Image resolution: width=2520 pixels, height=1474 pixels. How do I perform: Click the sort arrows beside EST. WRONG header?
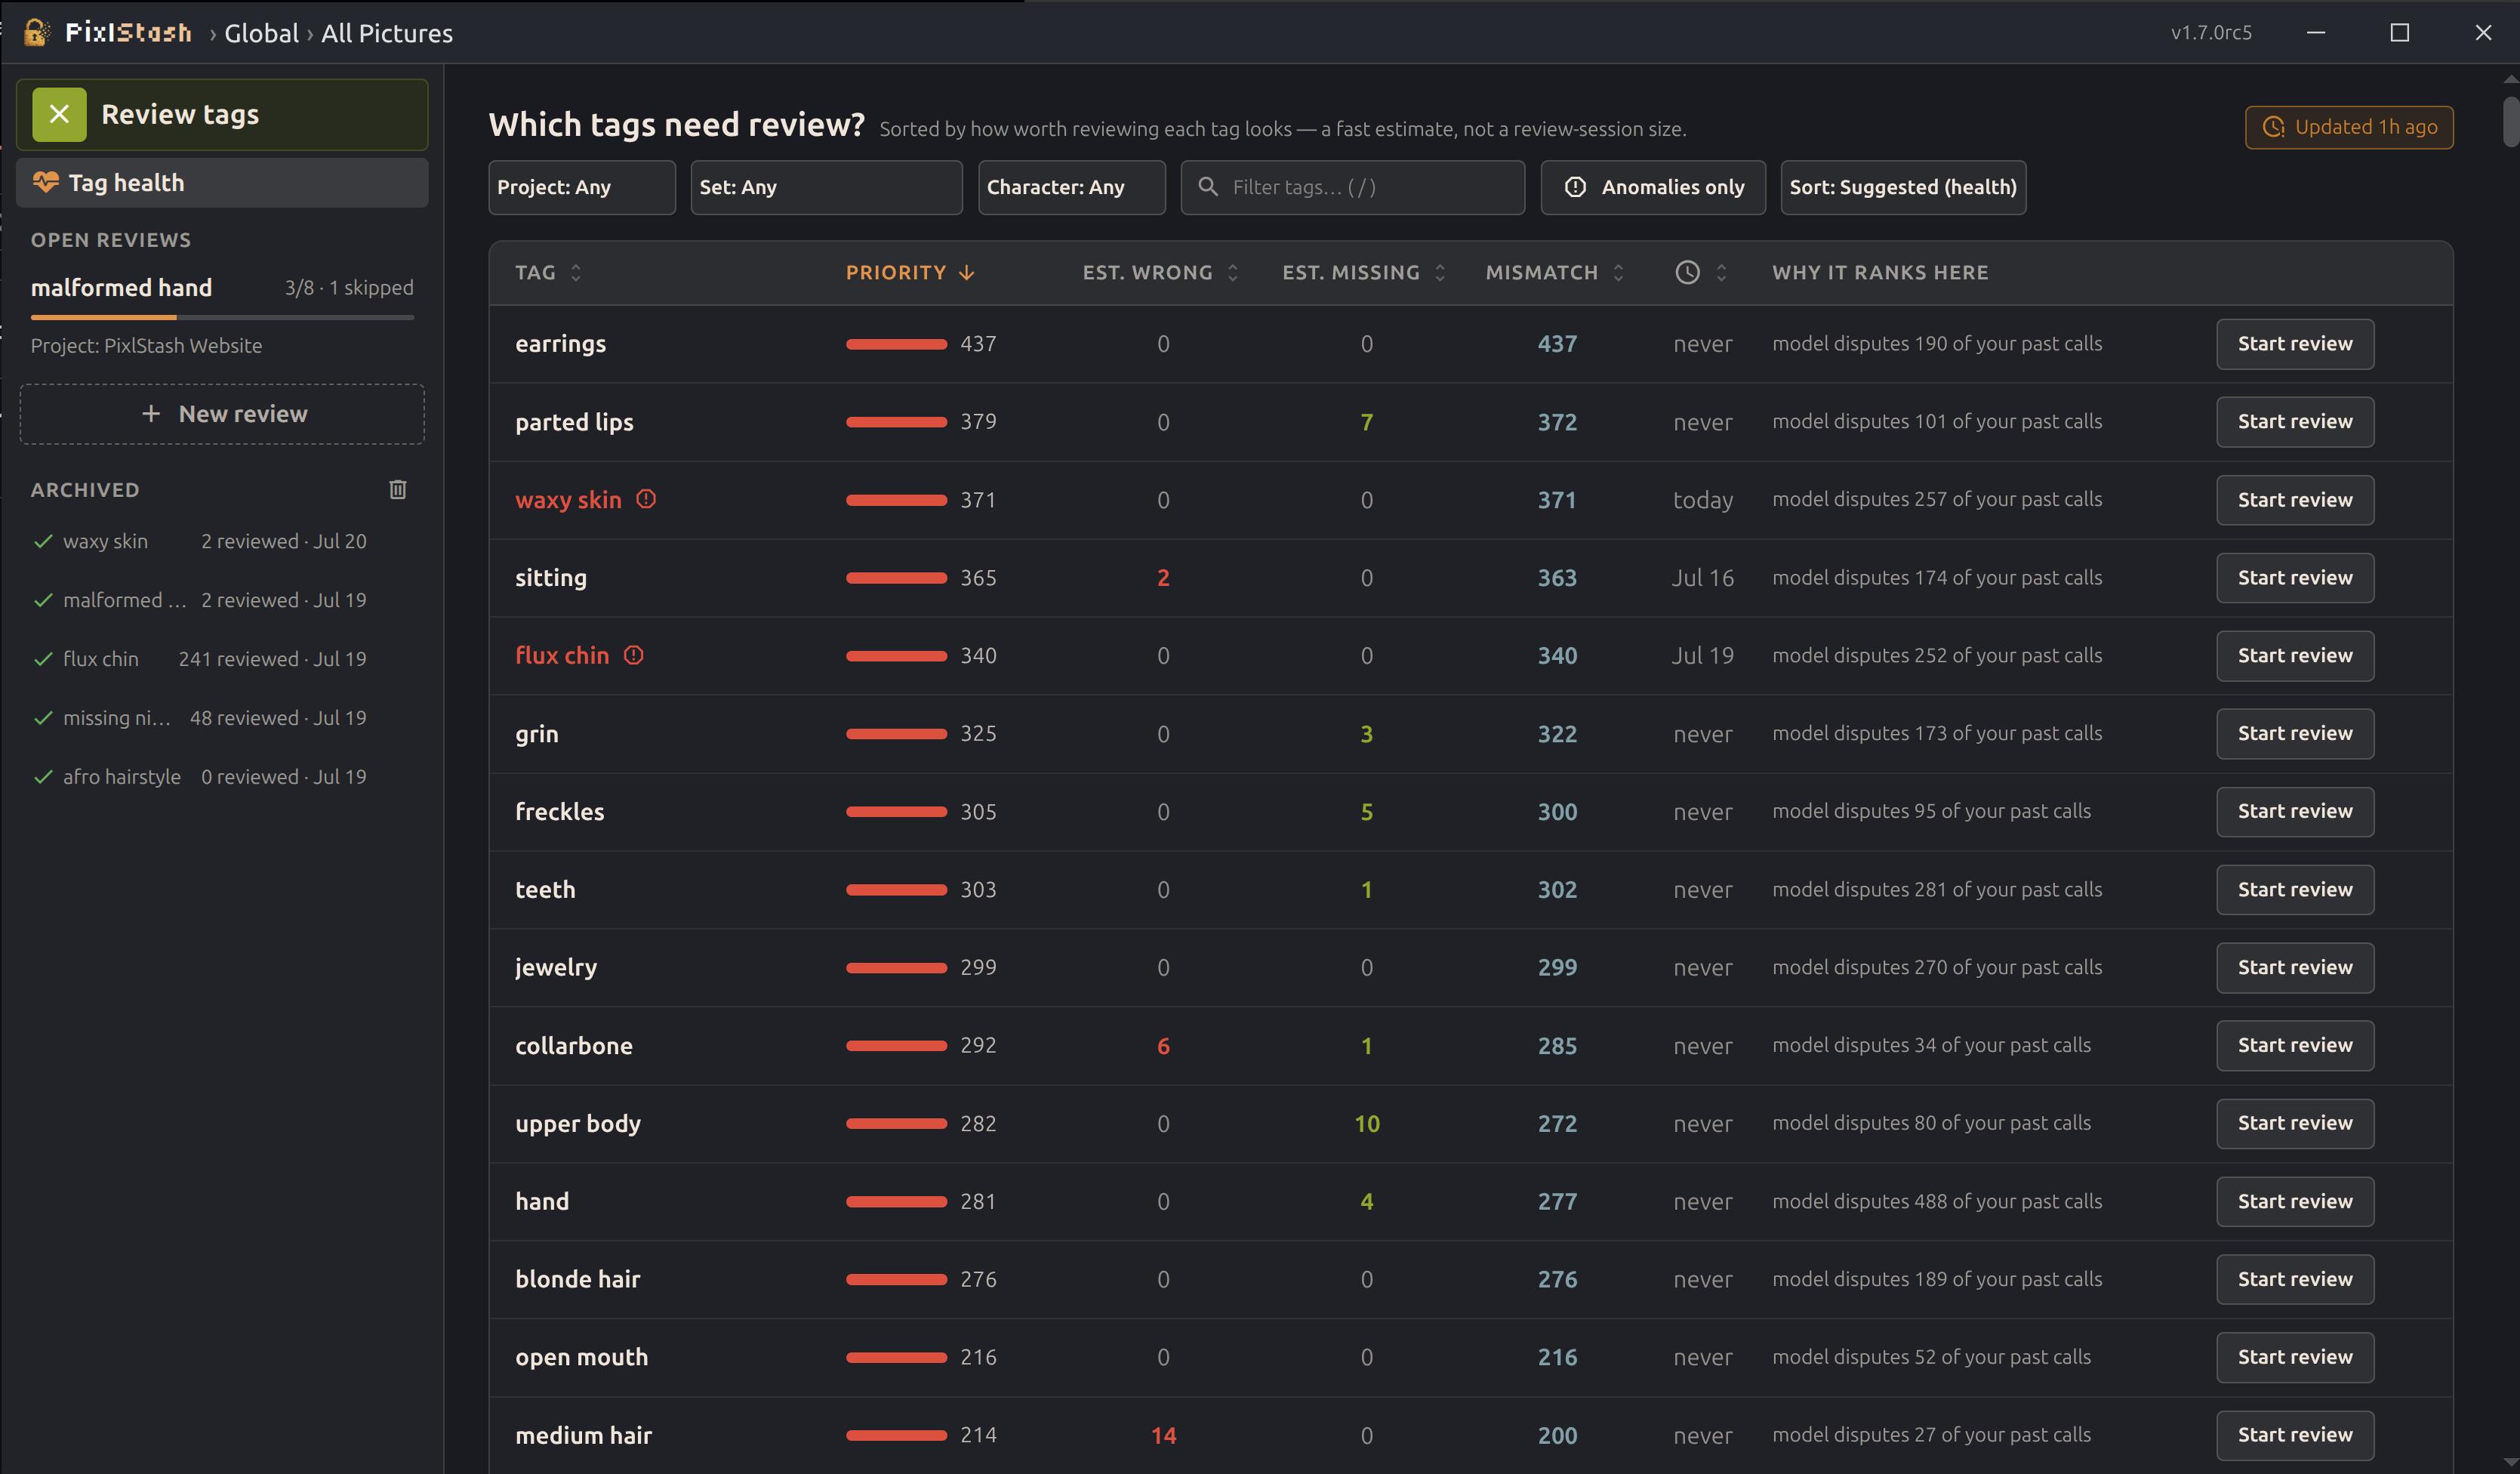[1232, 272]
